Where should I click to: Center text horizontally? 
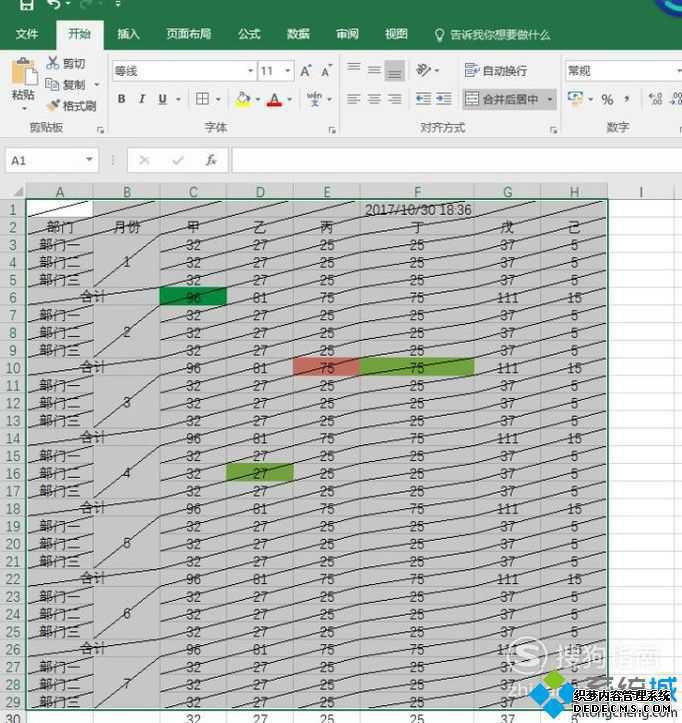[374, 99]
